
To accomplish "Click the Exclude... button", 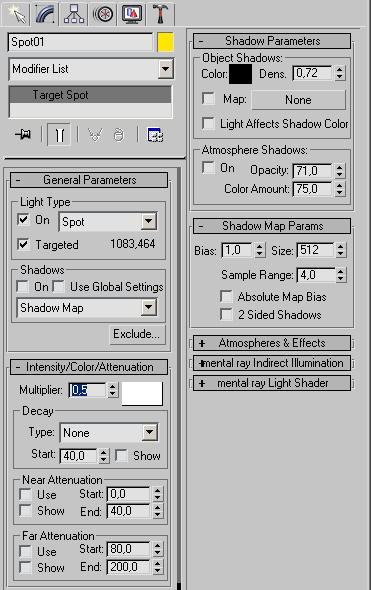I will 137,334.
